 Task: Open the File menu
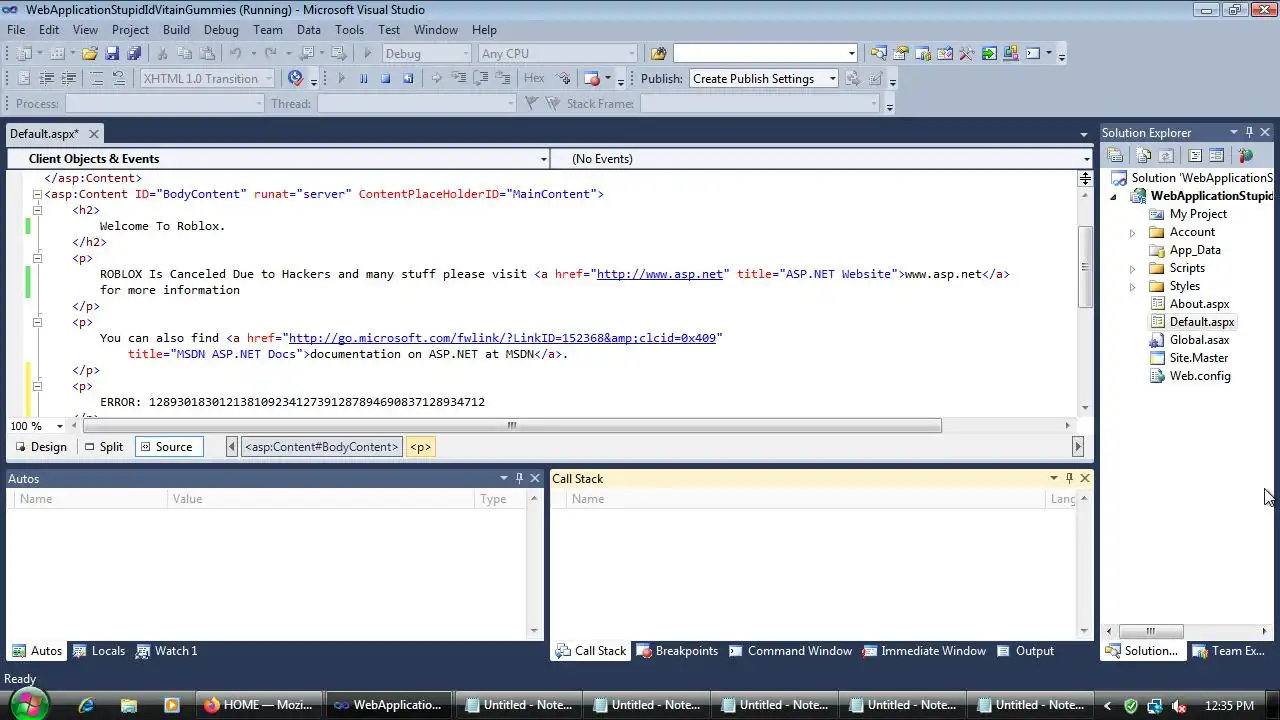tap(16, 30)
